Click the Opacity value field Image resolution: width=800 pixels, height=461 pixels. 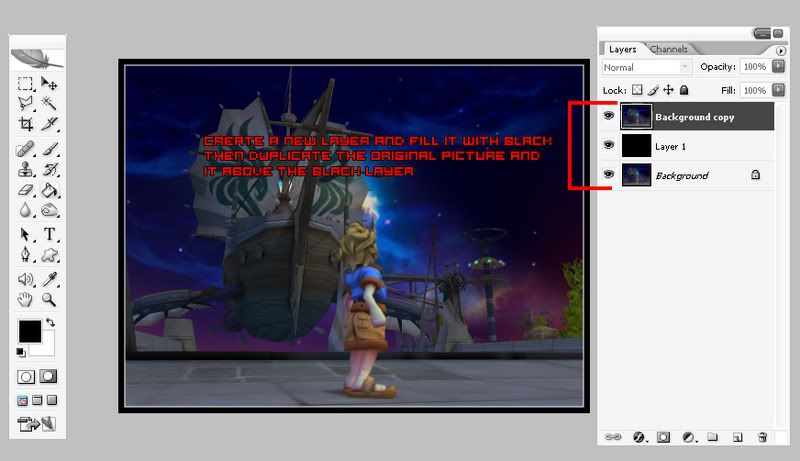[x=755, y=67]
